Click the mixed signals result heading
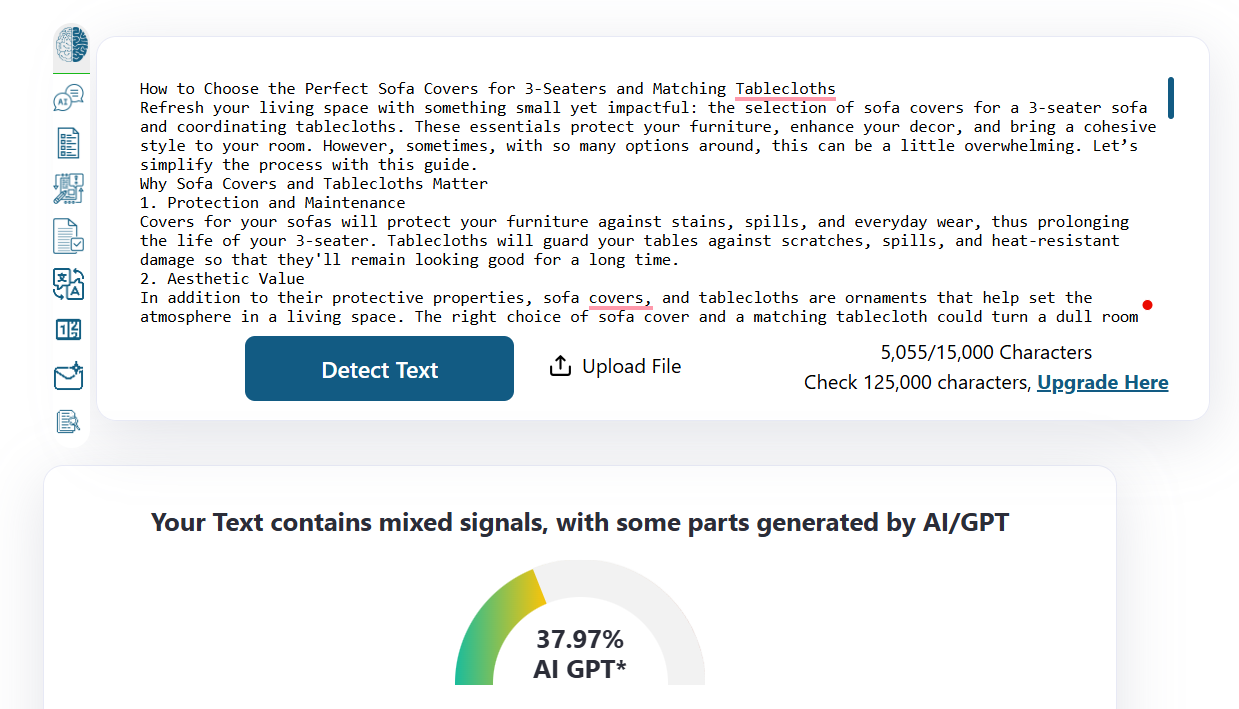This screenshot has width=1239, height=709. tap(580, 522)
